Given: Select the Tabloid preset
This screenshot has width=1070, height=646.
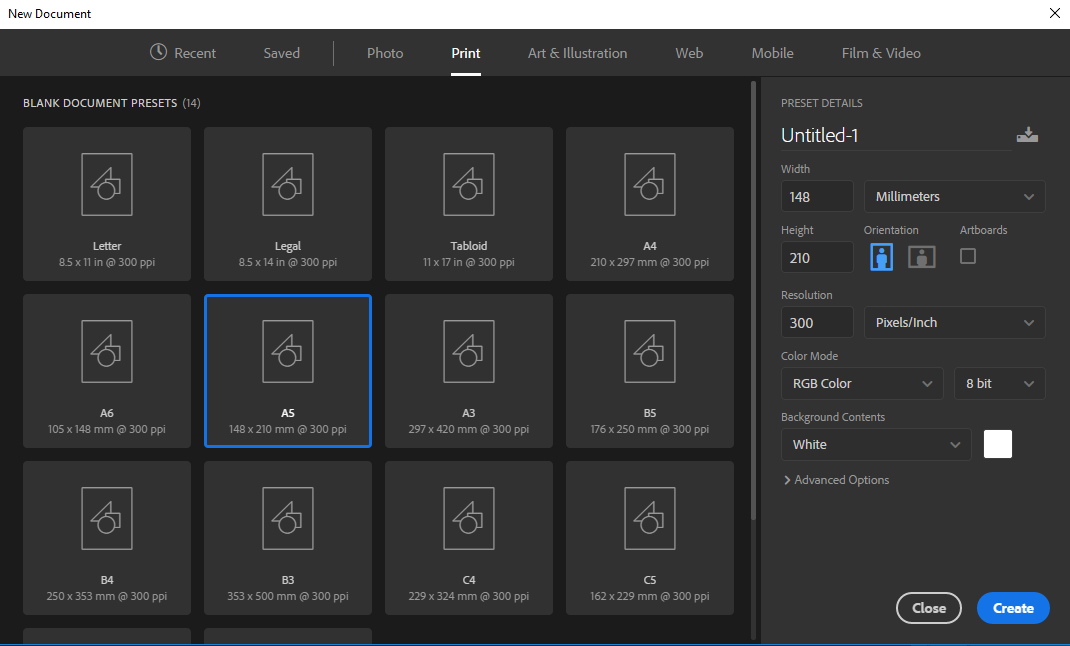Looking at the screenshot, I should point(468,204).
